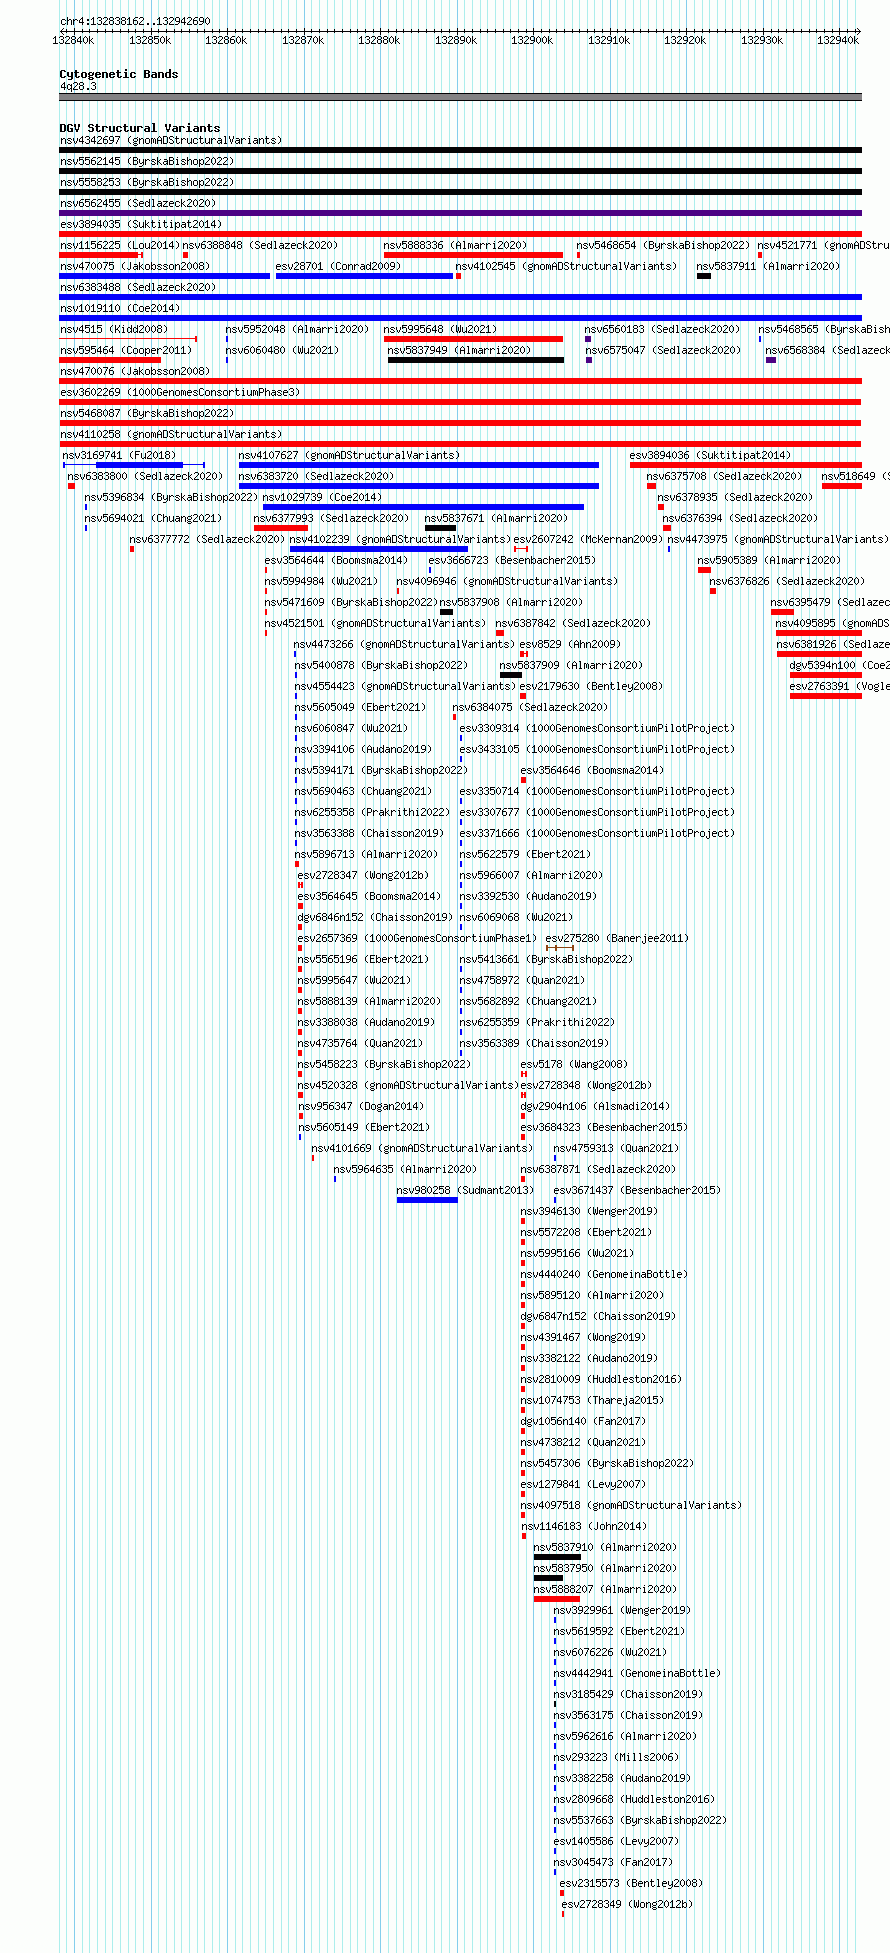Click the chr4:132838162..132942690 coordinates label

[135, 21]
